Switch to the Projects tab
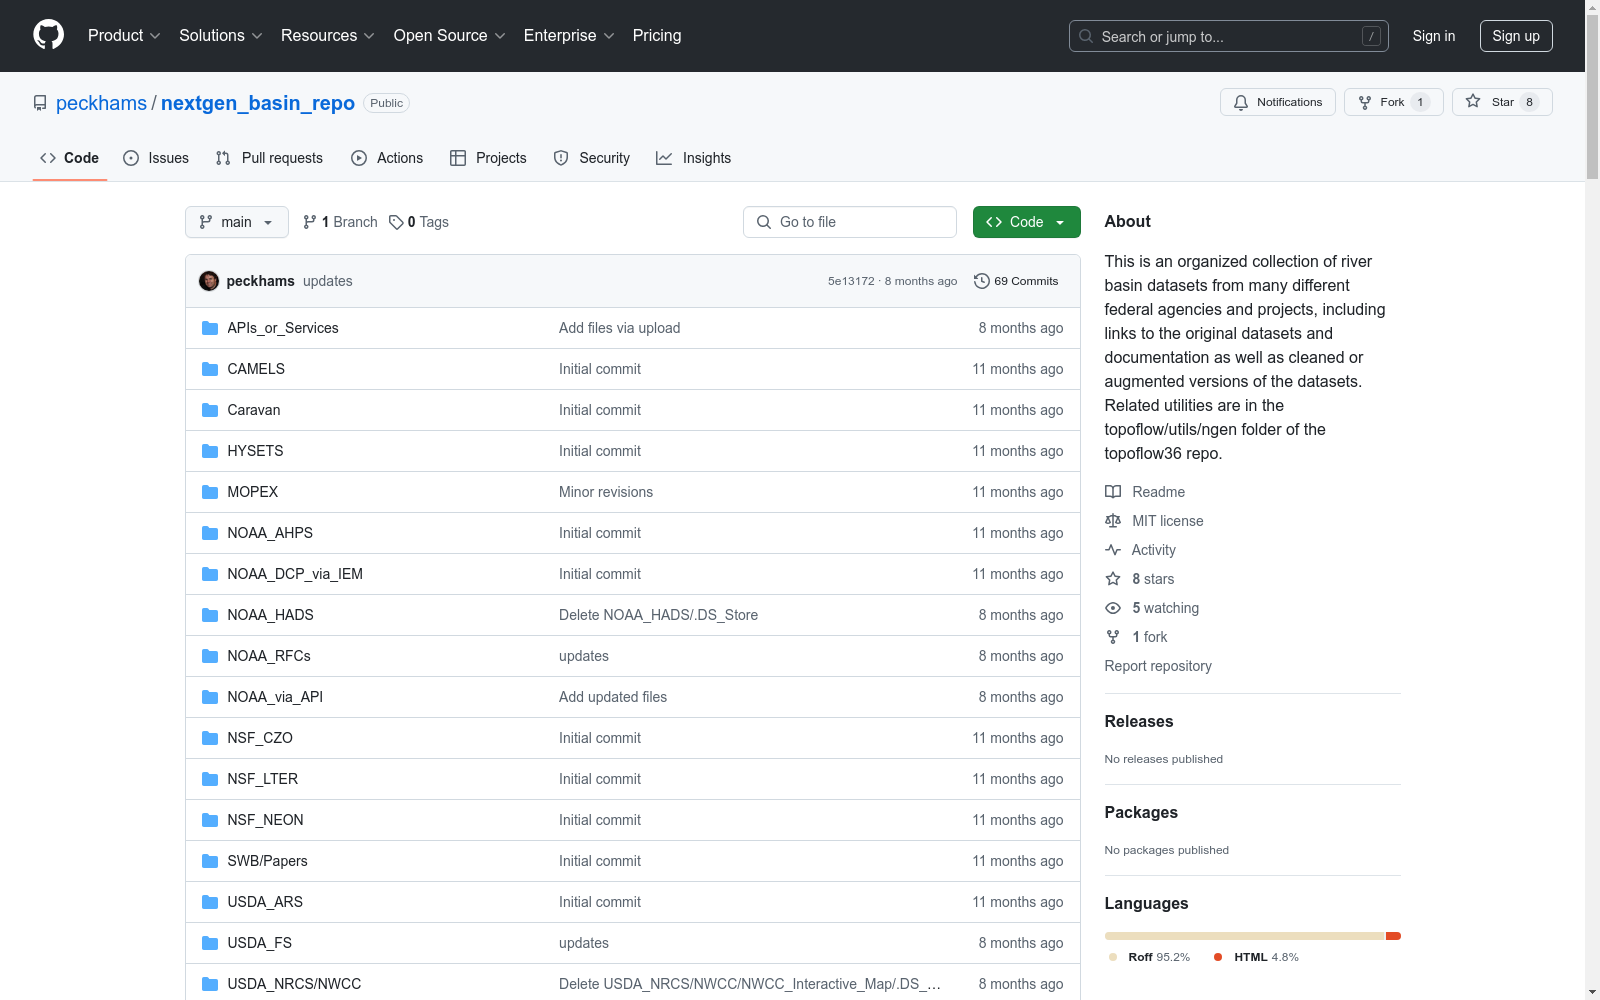Viewport: 1600px width, 1000px height. [488, 158]
